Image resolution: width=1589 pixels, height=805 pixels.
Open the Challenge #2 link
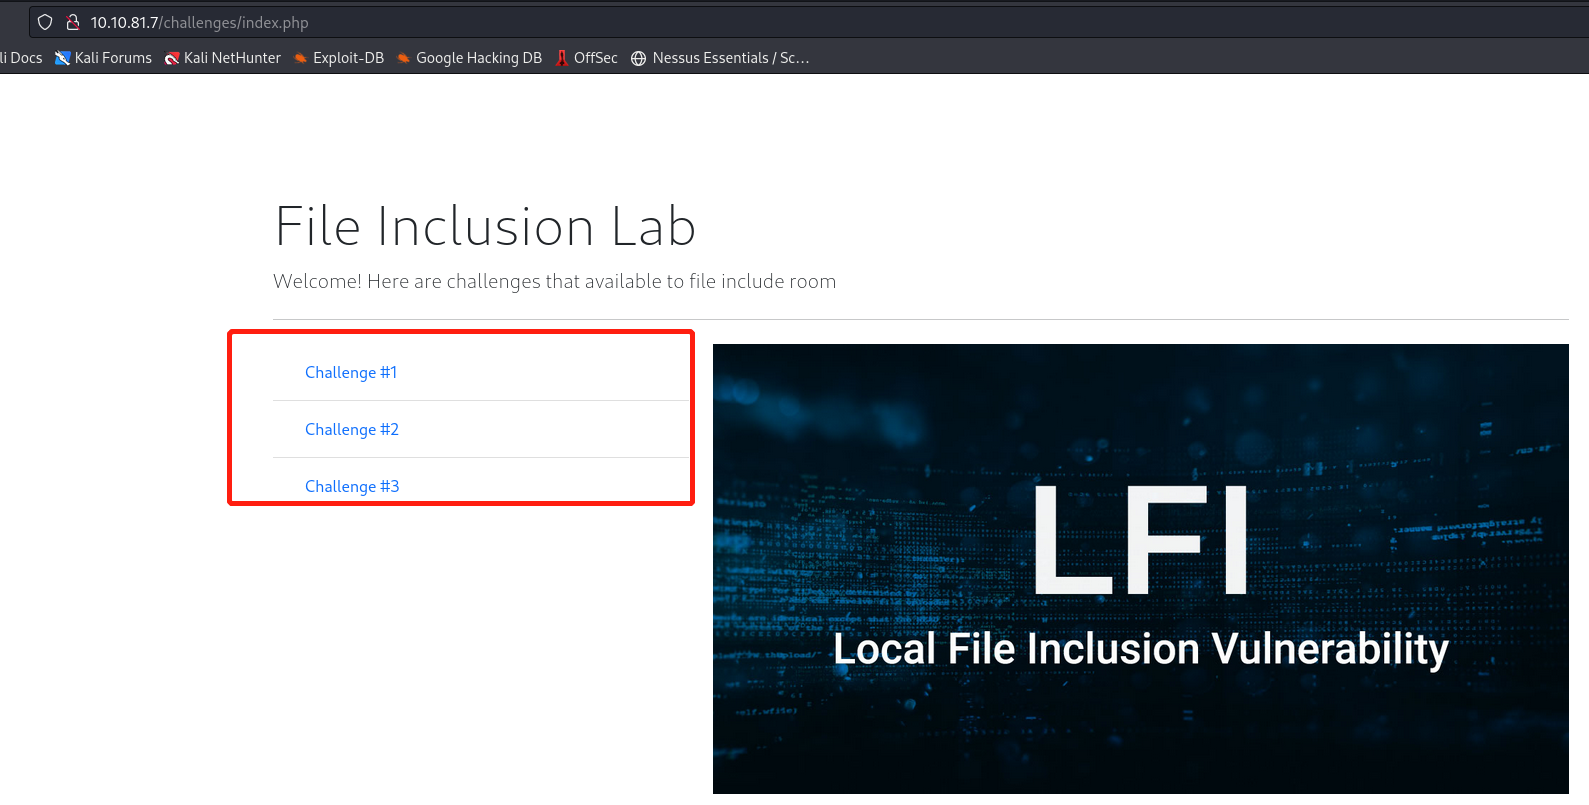(x=352, y=429)
